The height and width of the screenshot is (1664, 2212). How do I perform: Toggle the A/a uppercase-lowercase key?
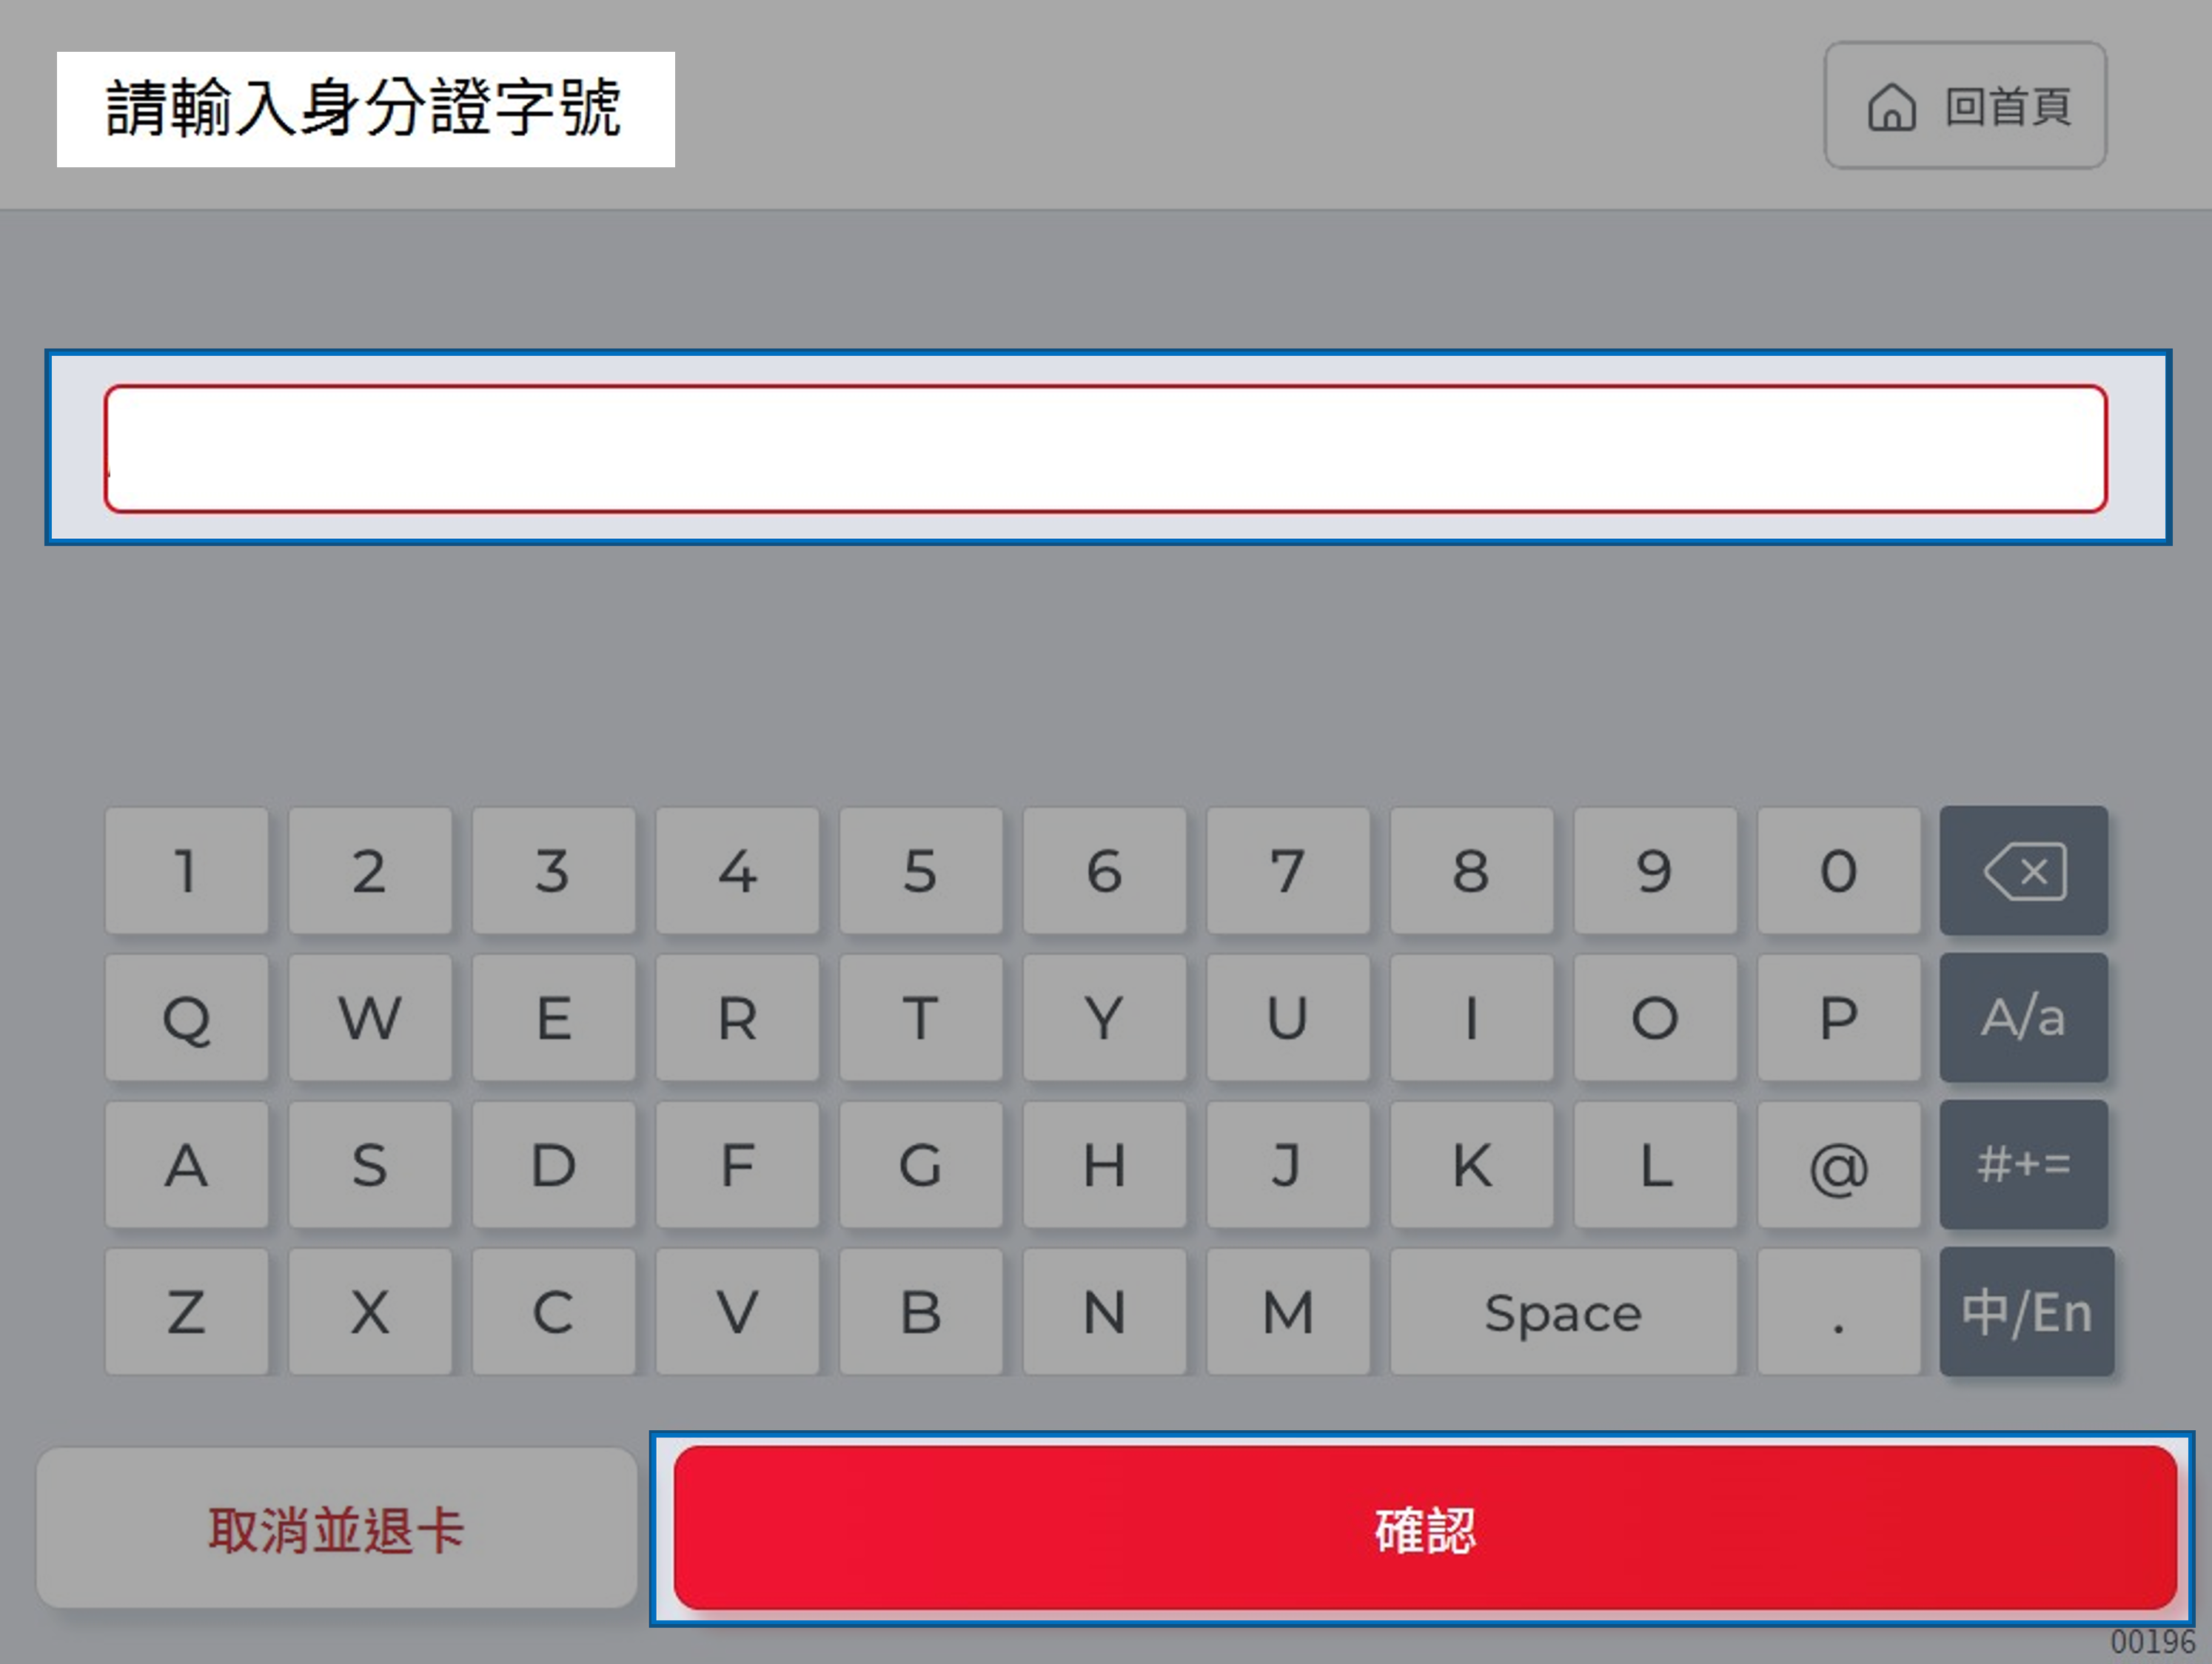point(2023,1018)
